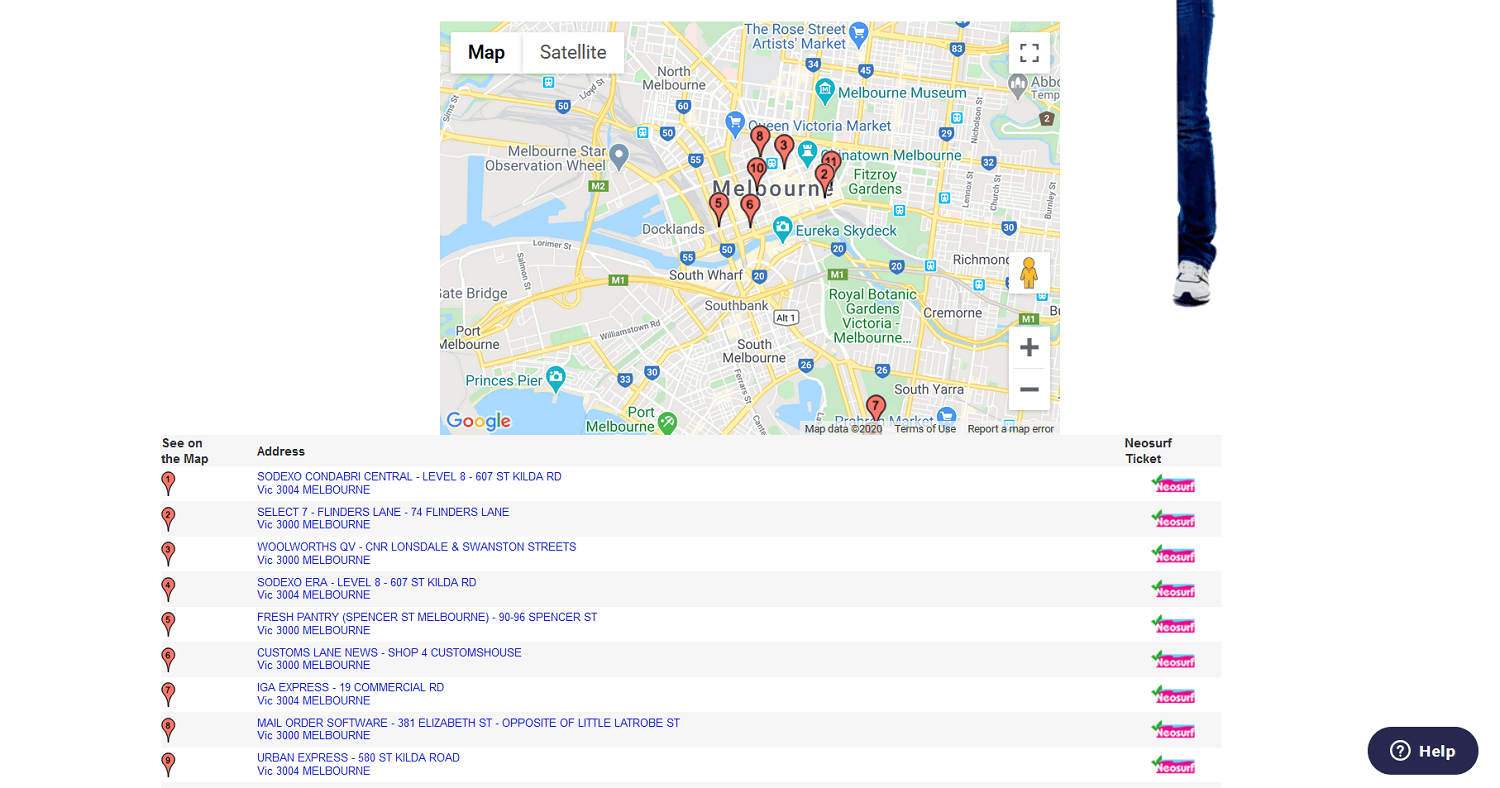The width and height of the screenshot is (1500, 788).
Task: Open Woolworths QV address link
Action: (417, 553)
